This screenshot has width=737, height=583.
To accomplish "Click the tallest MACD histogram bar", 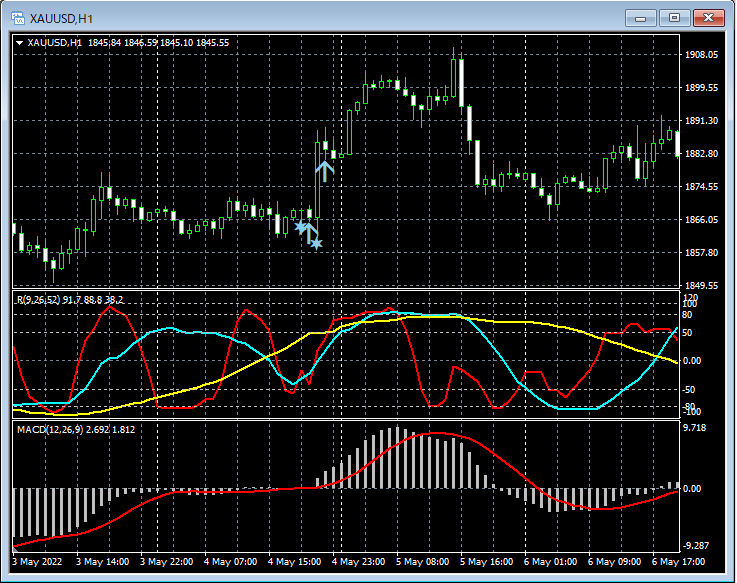I will point(397,458).
